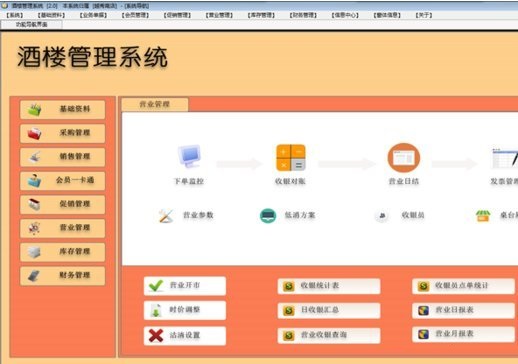Open 营业月报表 report
Image resolution: width=518 pixels, height=364 pixels.
[463, 334]
